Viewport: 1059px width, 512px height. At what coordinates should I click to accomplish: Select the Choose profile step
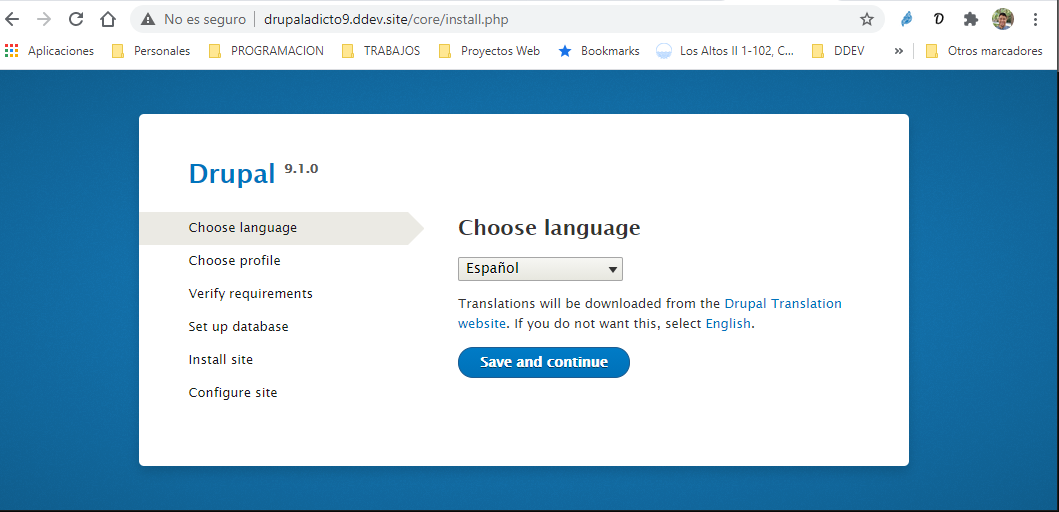click(x=234, y=261)
